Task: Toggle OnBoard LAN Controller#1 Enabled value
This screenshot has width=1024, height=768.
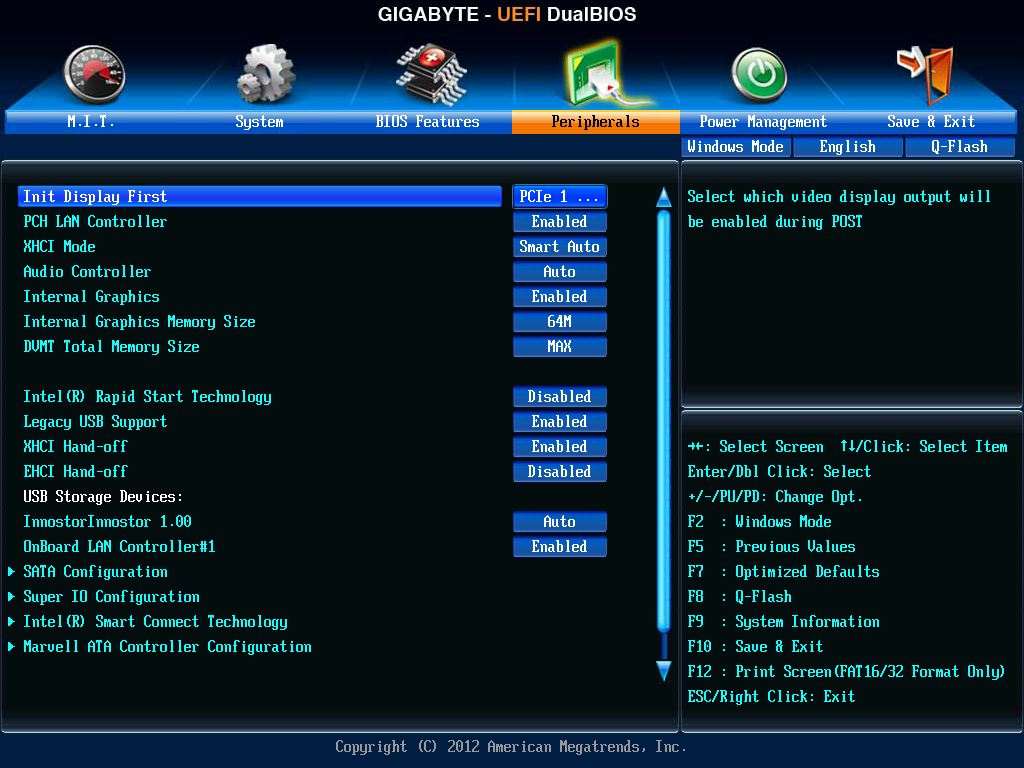Action: pyautogui.click(x=560, y=547)
